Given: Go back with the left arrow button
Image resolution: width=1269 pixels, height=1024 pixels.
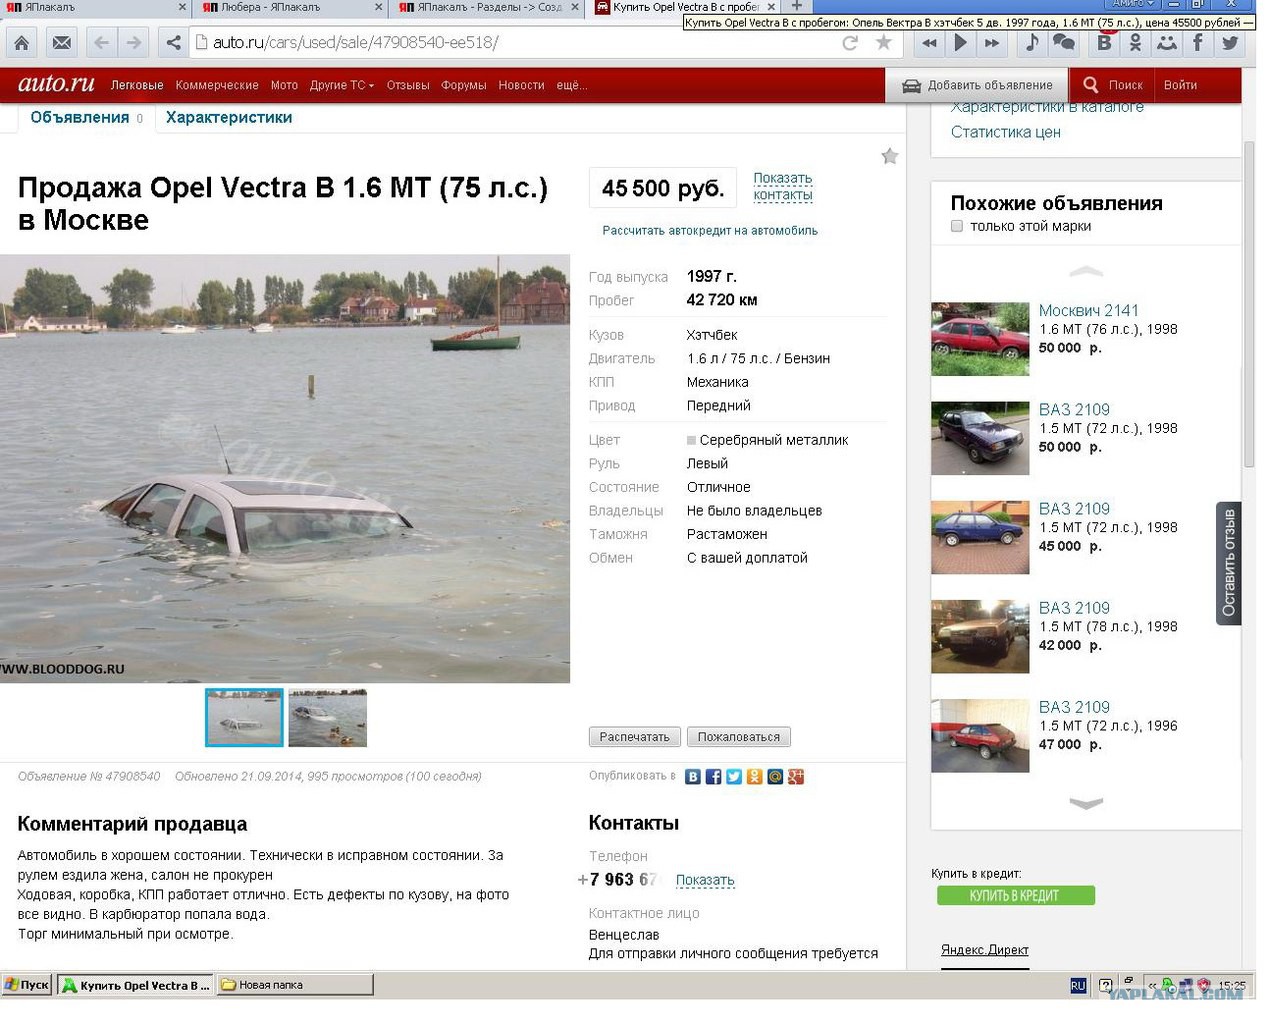Looking at the screenshot, I should (x=101, y=43).
